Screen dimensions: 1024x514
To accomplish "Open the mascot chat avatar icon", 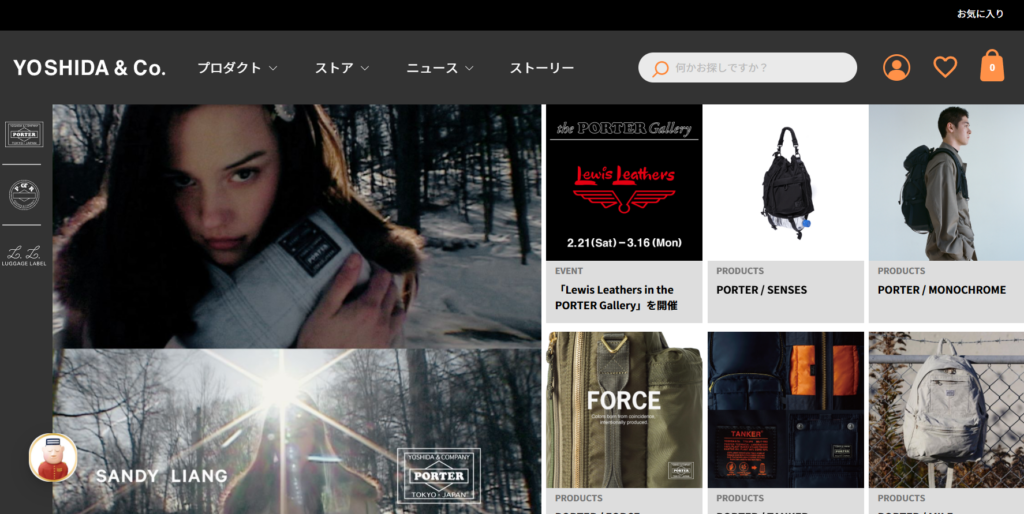I will click(x=53, y=458).
